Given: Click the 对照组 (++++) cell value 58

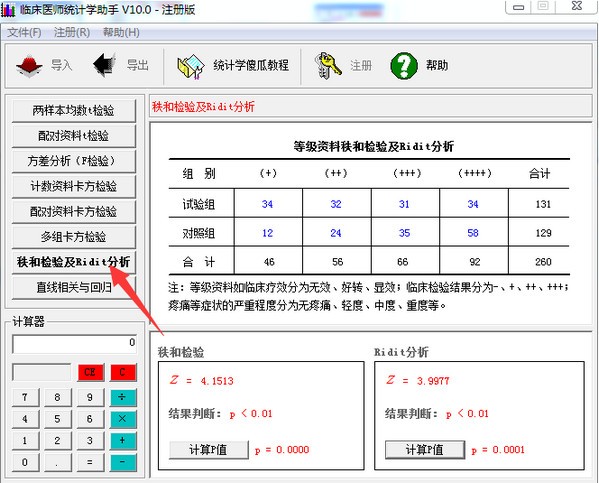Looking at the screenshot, I should (473, 233).
